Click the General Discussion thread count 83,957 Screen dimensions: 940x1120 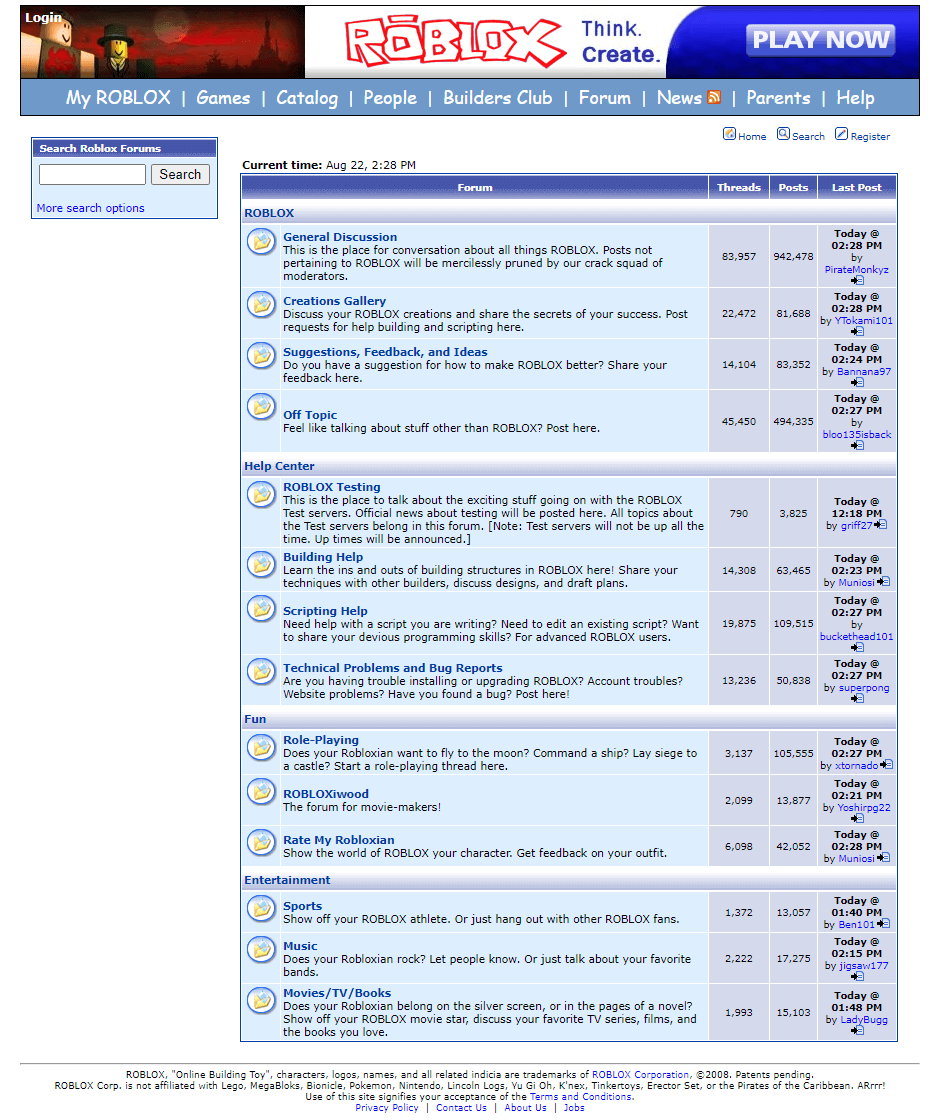coord(739,256)
